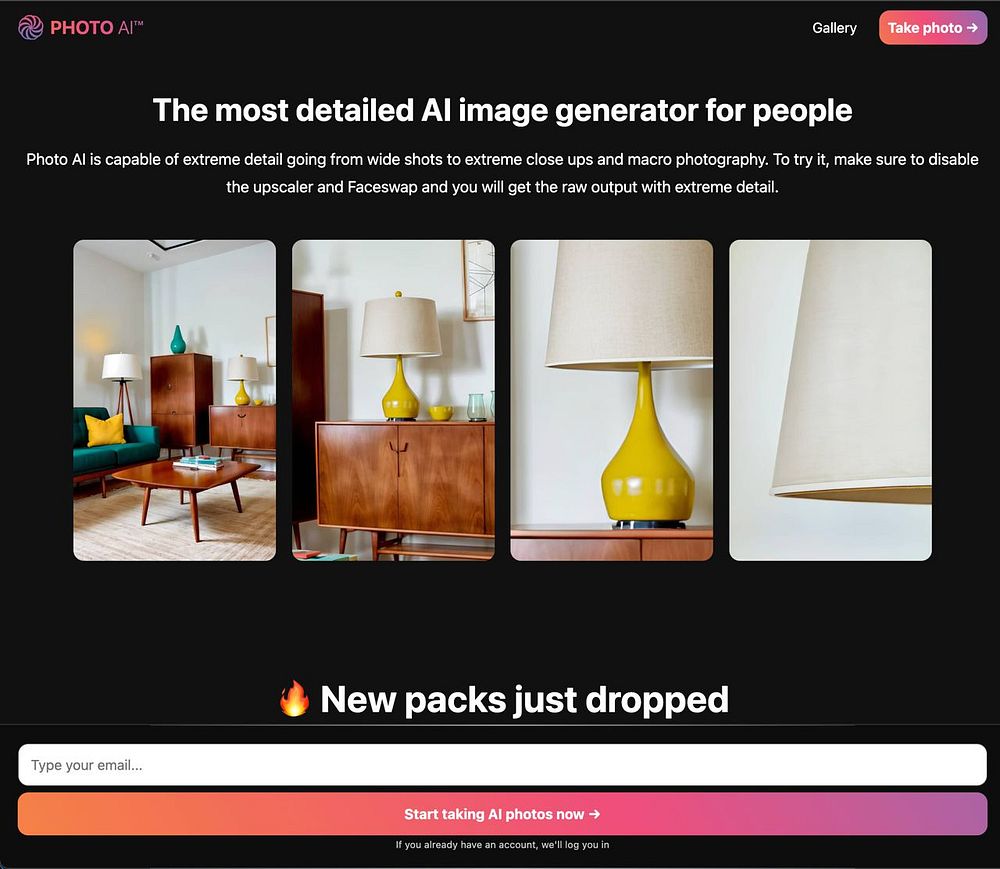Click the arrow on Start taking AI photos

click(x=594, y=814)
